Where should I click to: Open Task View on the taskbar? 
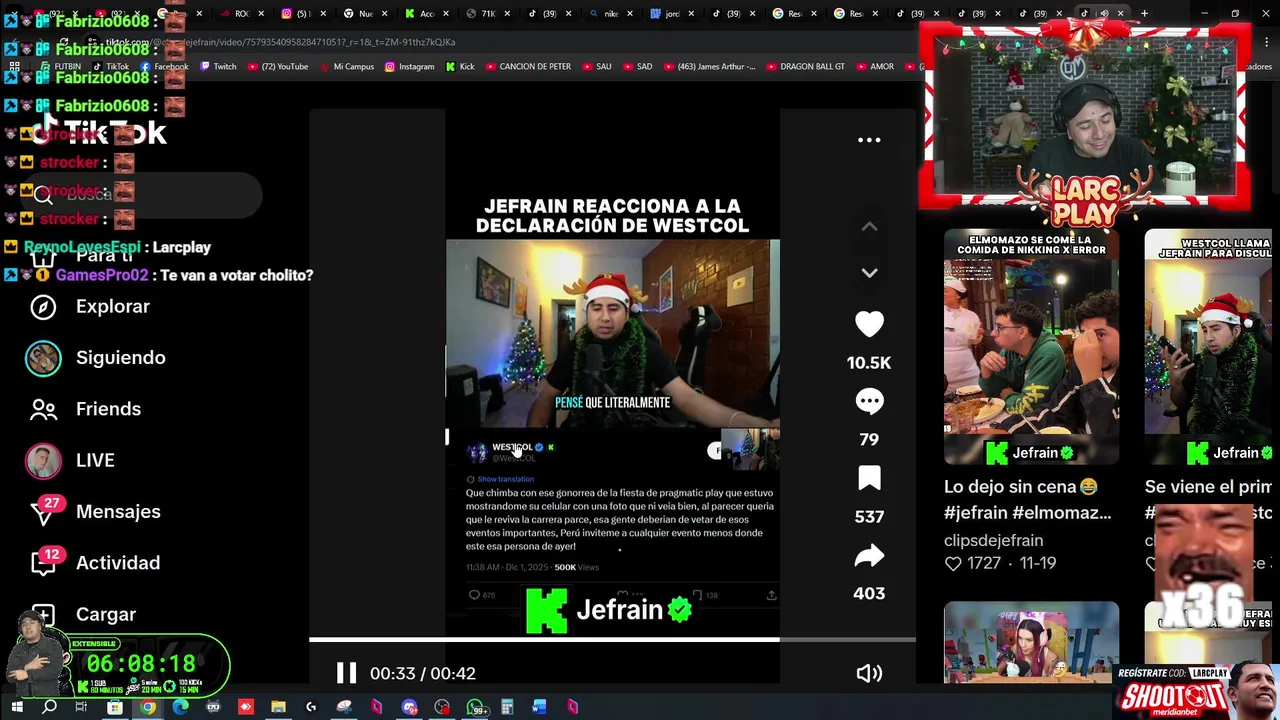81,708
